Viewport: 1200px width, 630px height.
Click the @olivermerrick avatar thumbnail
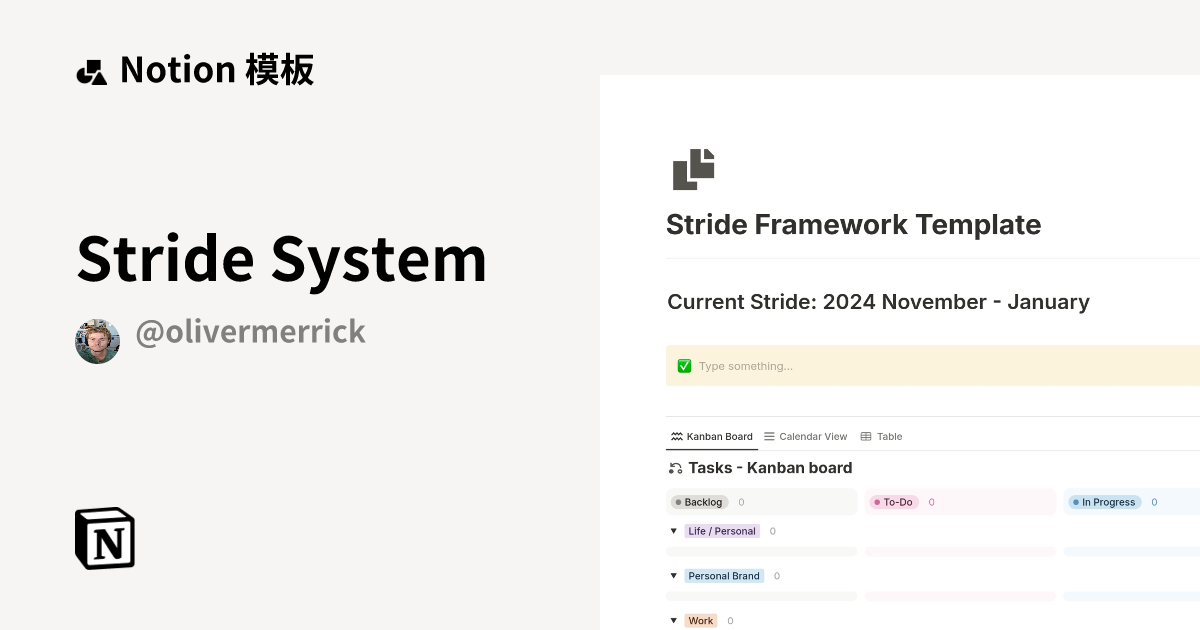97,340
